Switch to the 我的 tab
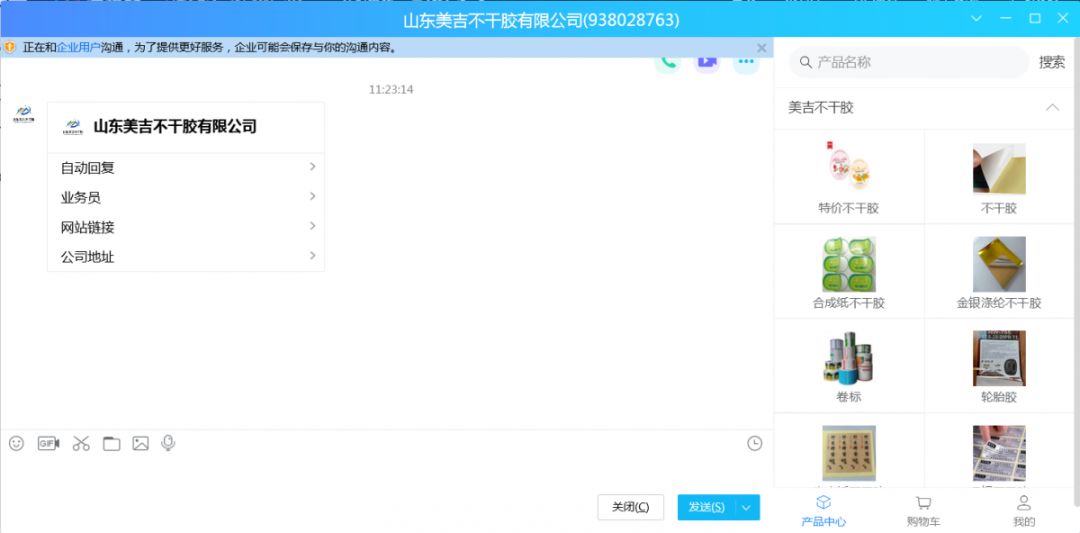The height and width of the screenshot is (533, 1080). tap(1024, 511)
